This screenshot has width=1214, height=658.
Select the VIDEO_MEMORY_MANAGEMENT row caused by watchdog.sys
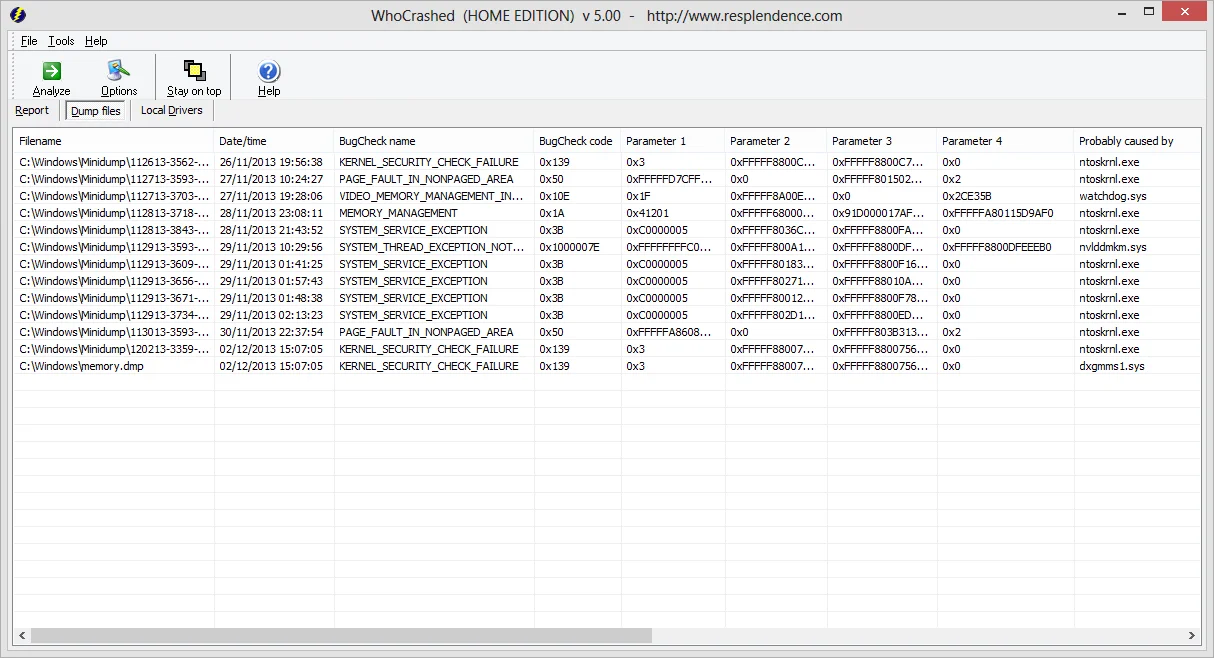(x=607, y=196)
